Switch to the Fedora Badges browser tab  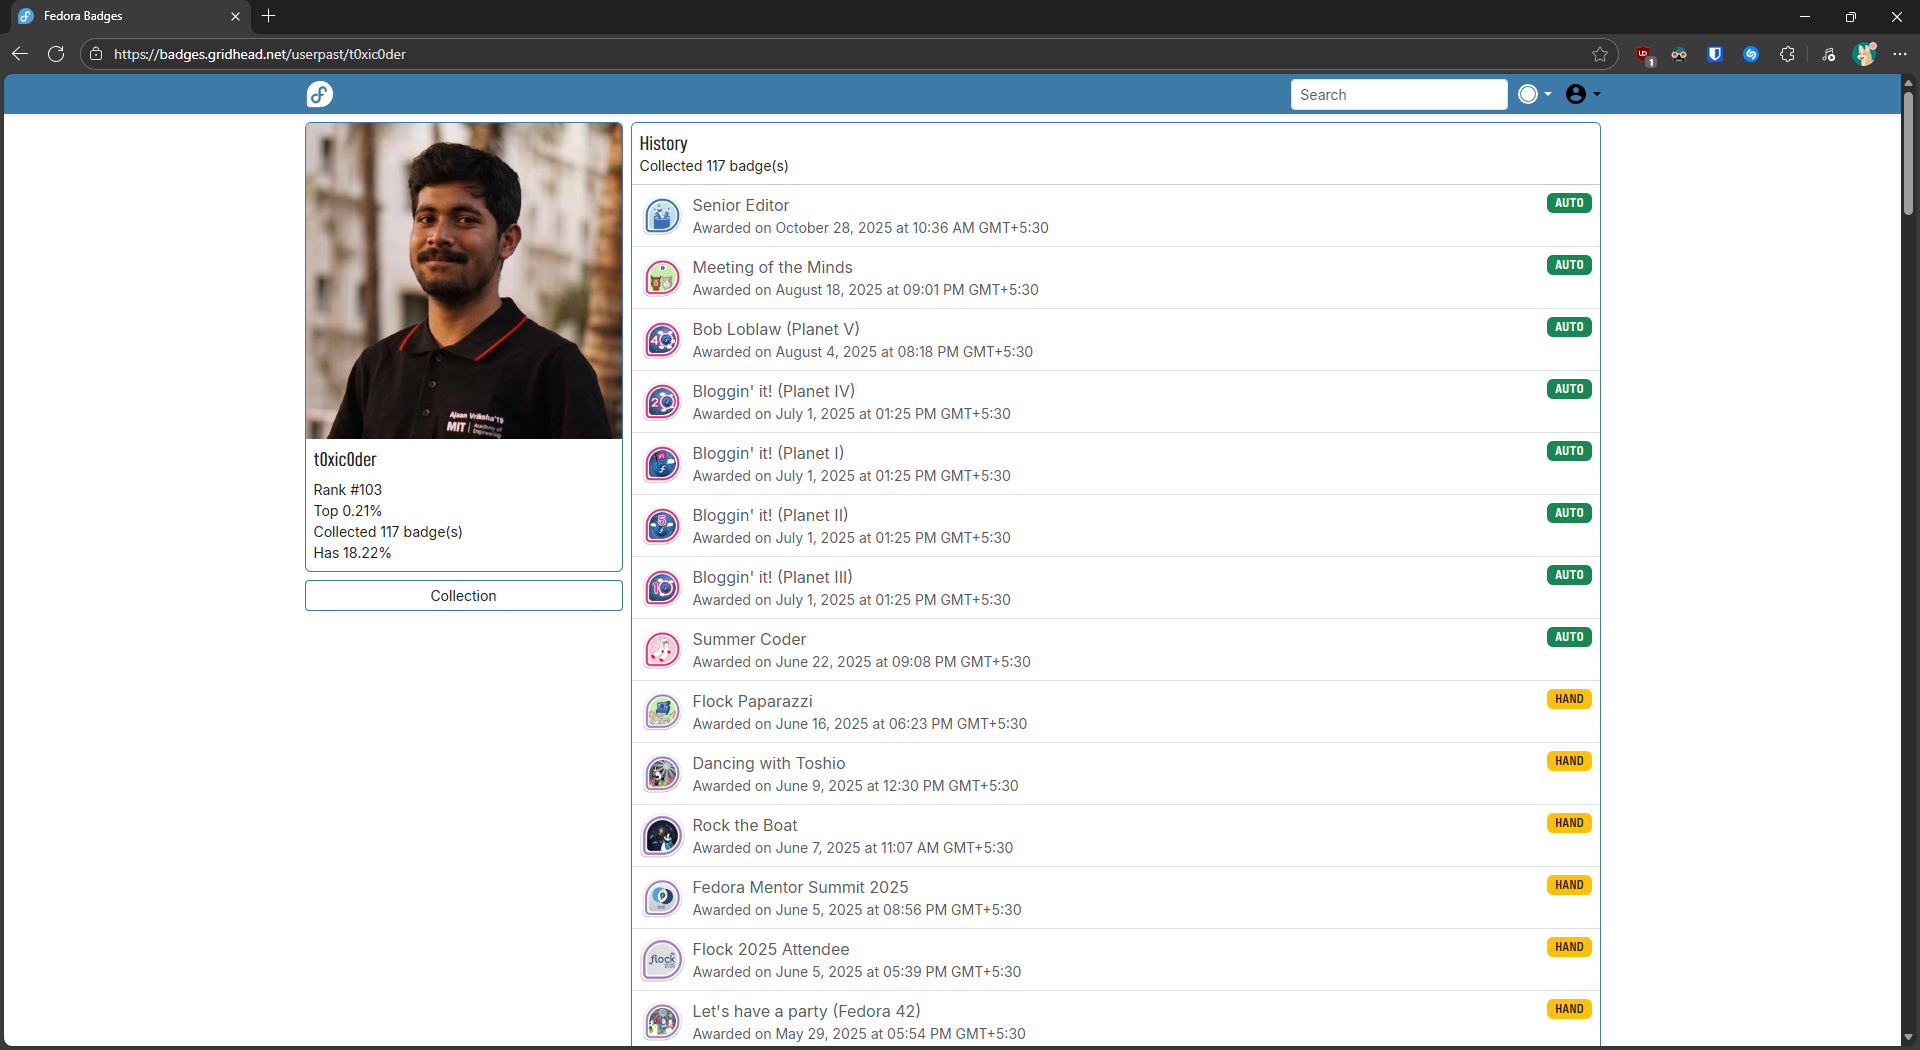click(x=120, y=16)
